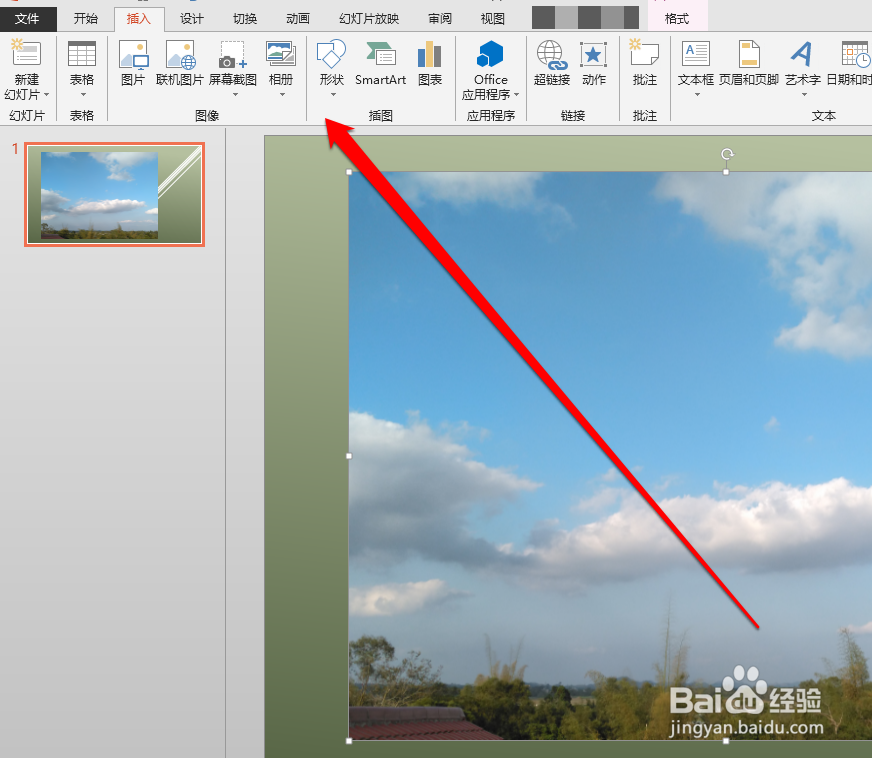The width and height of the screenshot is (872, 758).
Task: Click the New Slide (新建幻灯片) icon
Action: pyautogui.click(x=26, y=53)
